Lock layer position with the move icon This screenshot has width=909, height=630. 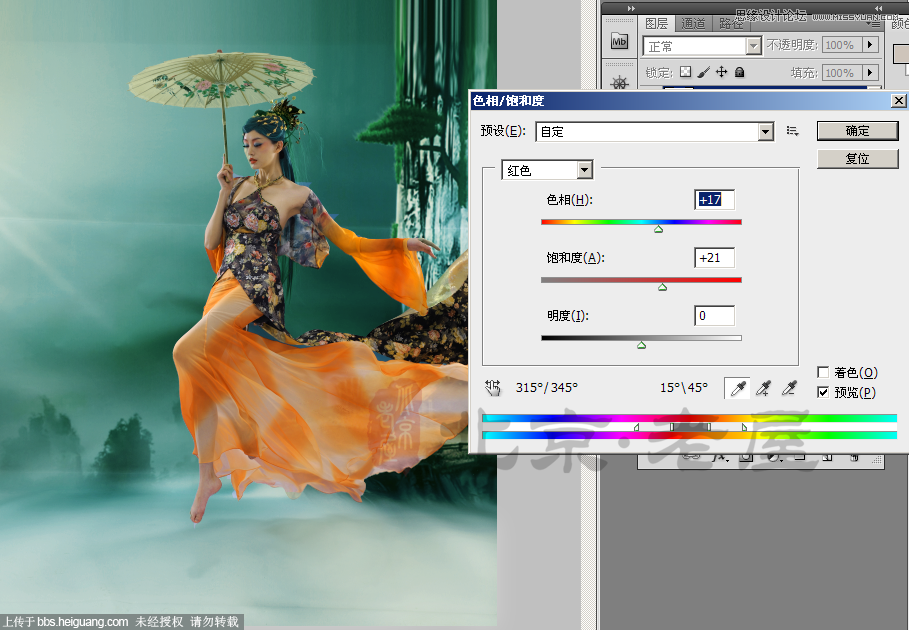point(721,72)
